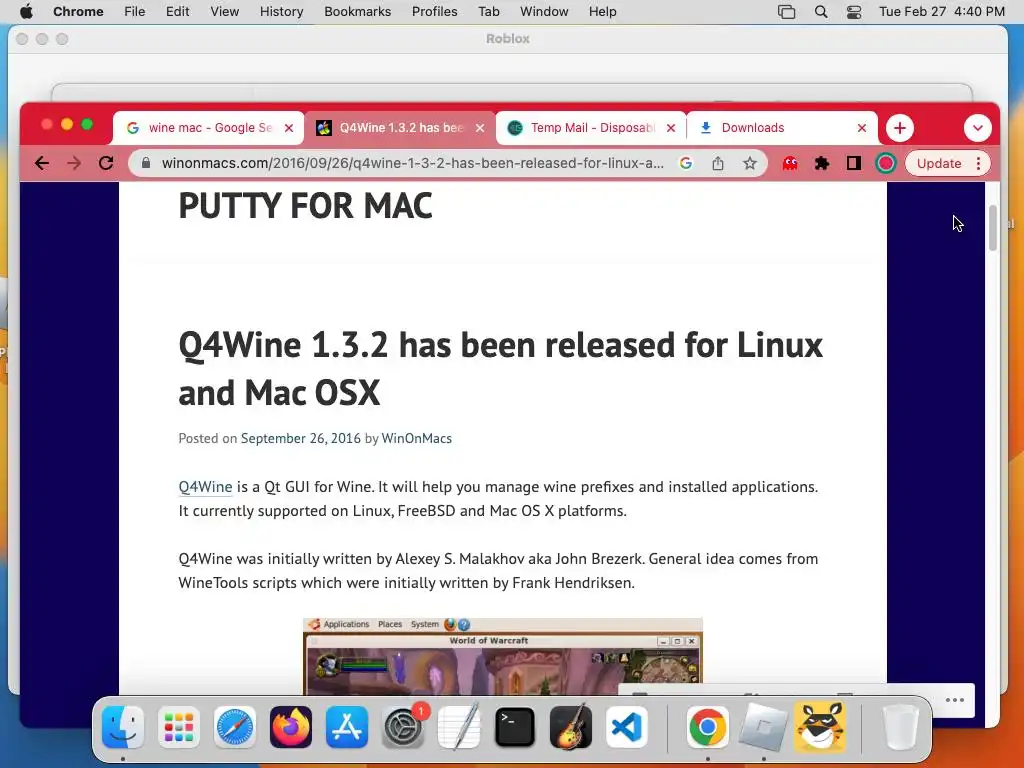Open the Bookmarks menu
This screenshot has width=1024, height=768.
pyautogui.click(x=357, y=12)
